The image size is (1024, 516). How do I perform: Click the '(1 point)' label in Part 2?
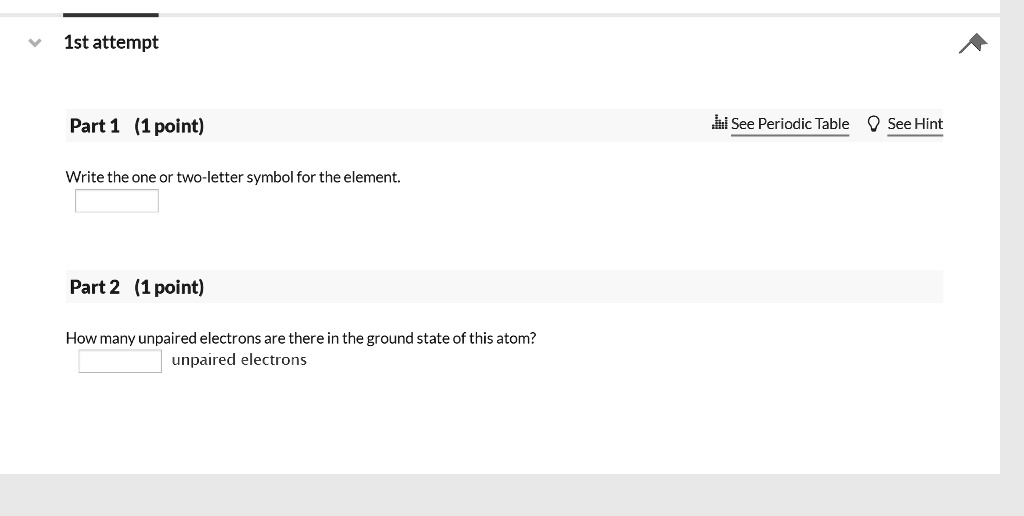tap(169, 287)
